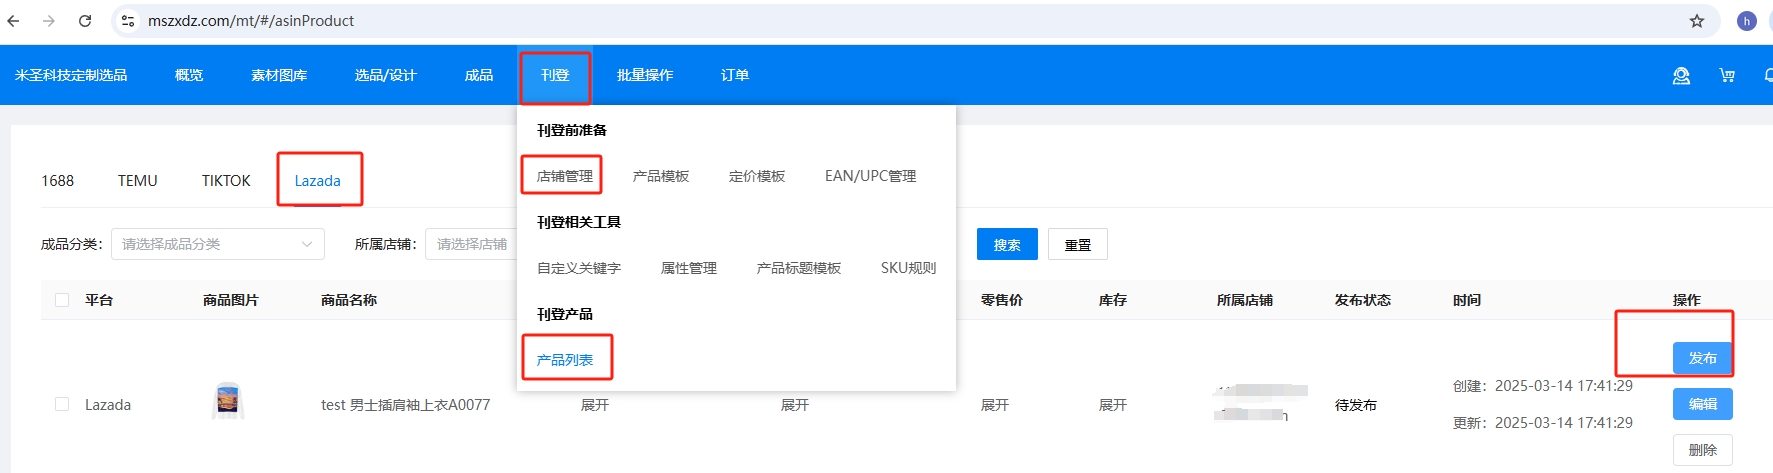Screen dimensions: 1773x473
Task: Open the 所属店铺 store dropdown
Action: tap(470, 244)
